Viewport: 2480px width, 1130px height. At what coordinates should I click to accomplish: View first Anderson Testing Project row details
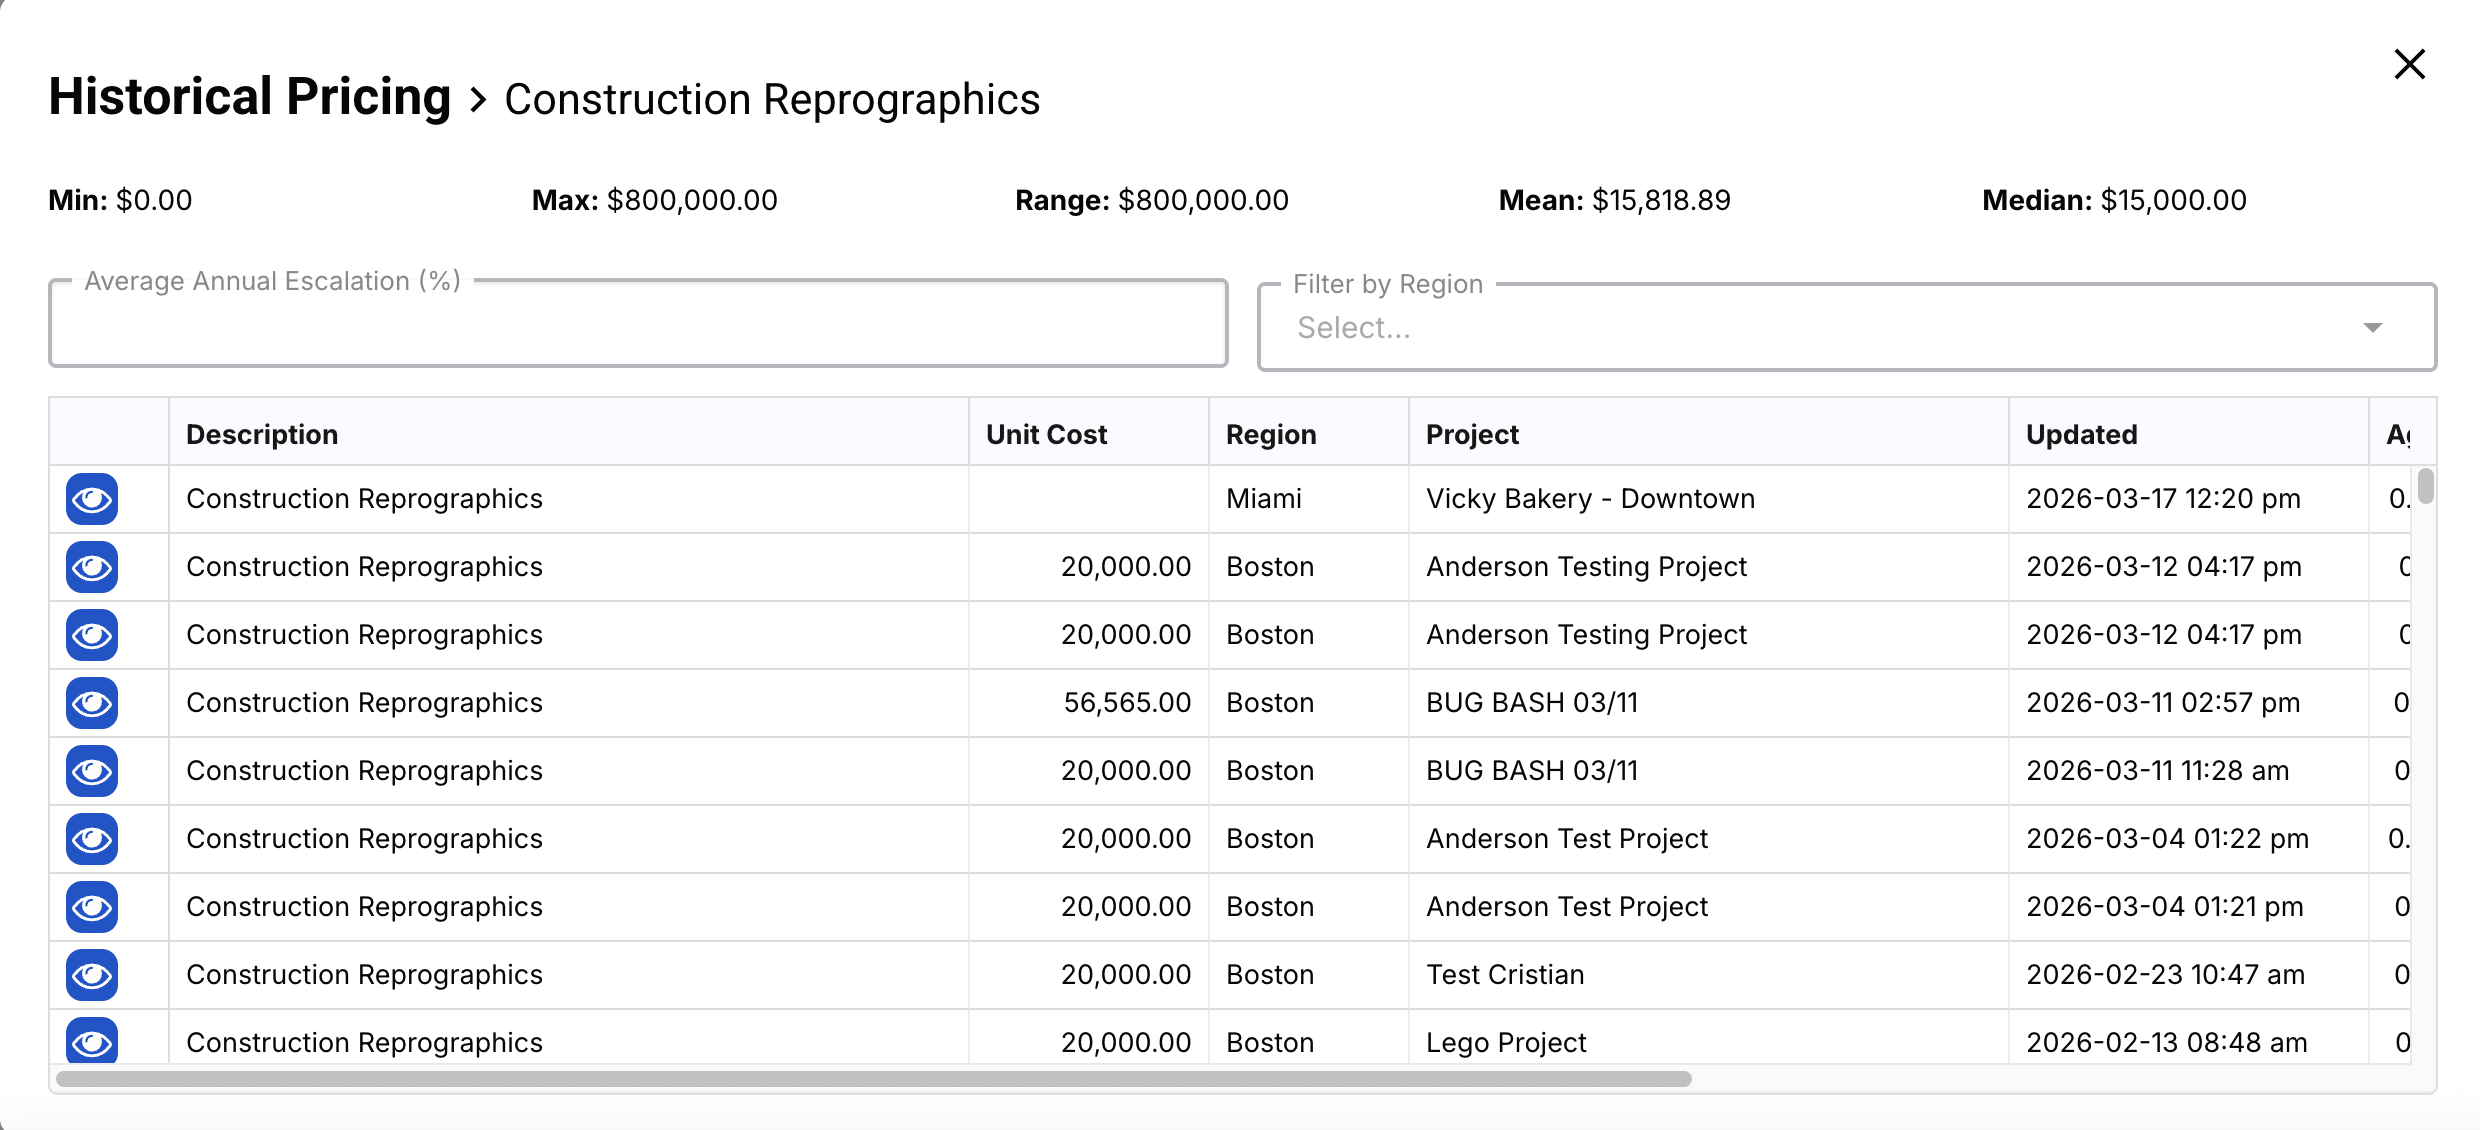[92, 567]
